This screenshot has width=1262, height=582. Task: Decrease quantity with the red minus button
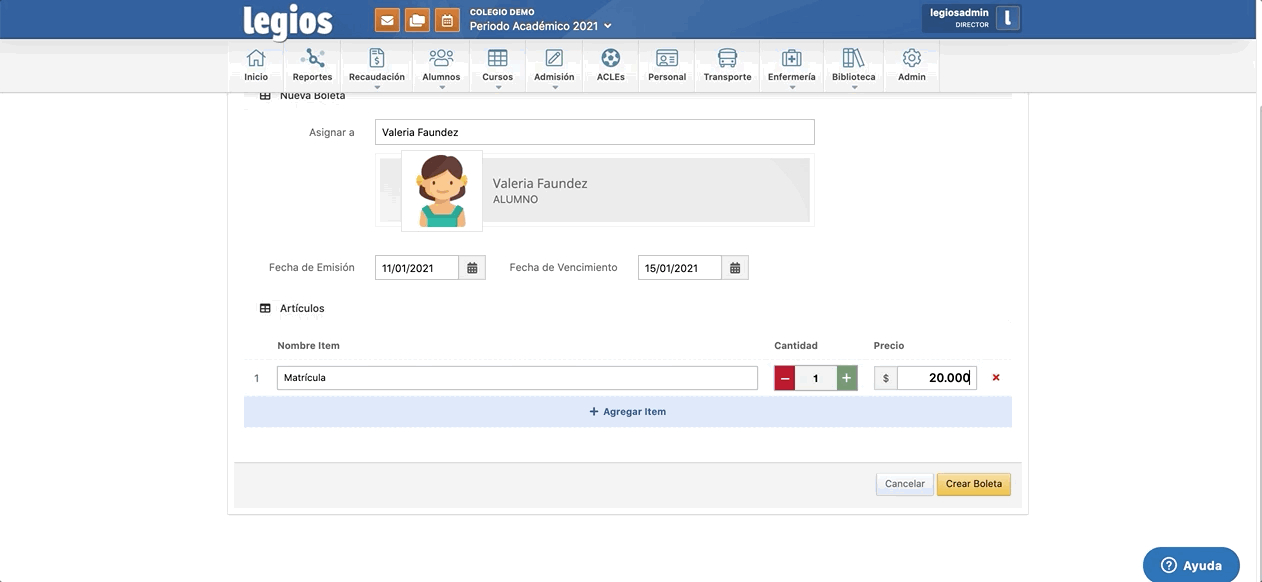click(x=785, y=378)
